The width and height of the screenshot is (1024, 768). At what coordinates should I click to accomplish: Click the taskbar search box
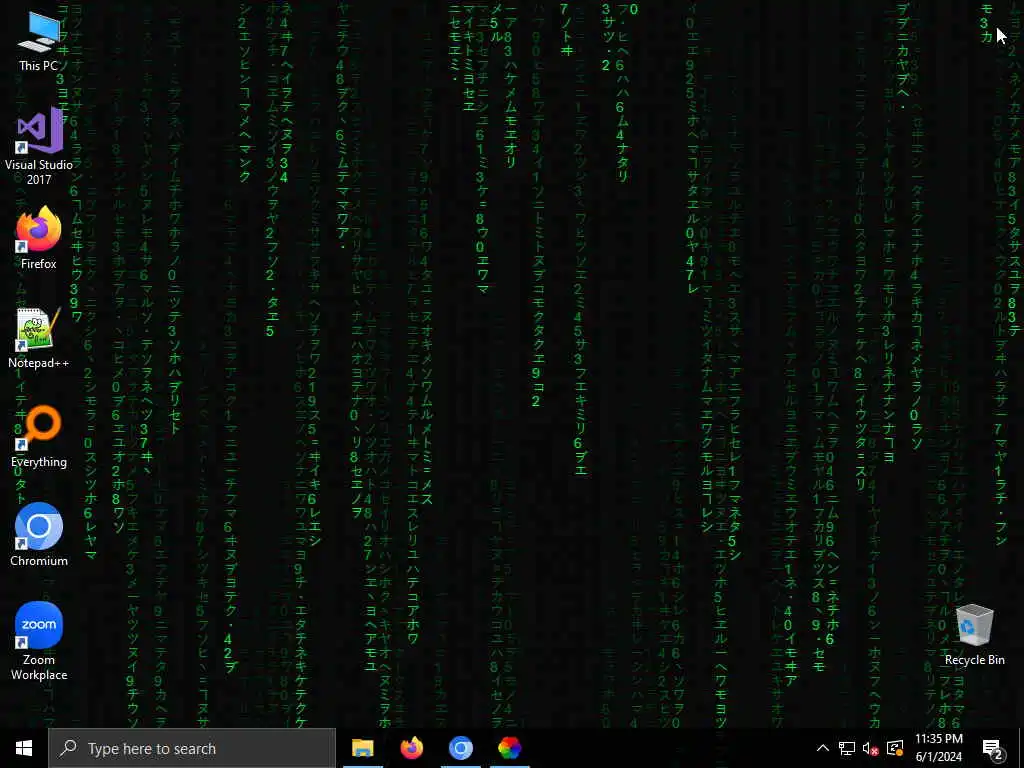pyautogui.click(x=192, y=748)
